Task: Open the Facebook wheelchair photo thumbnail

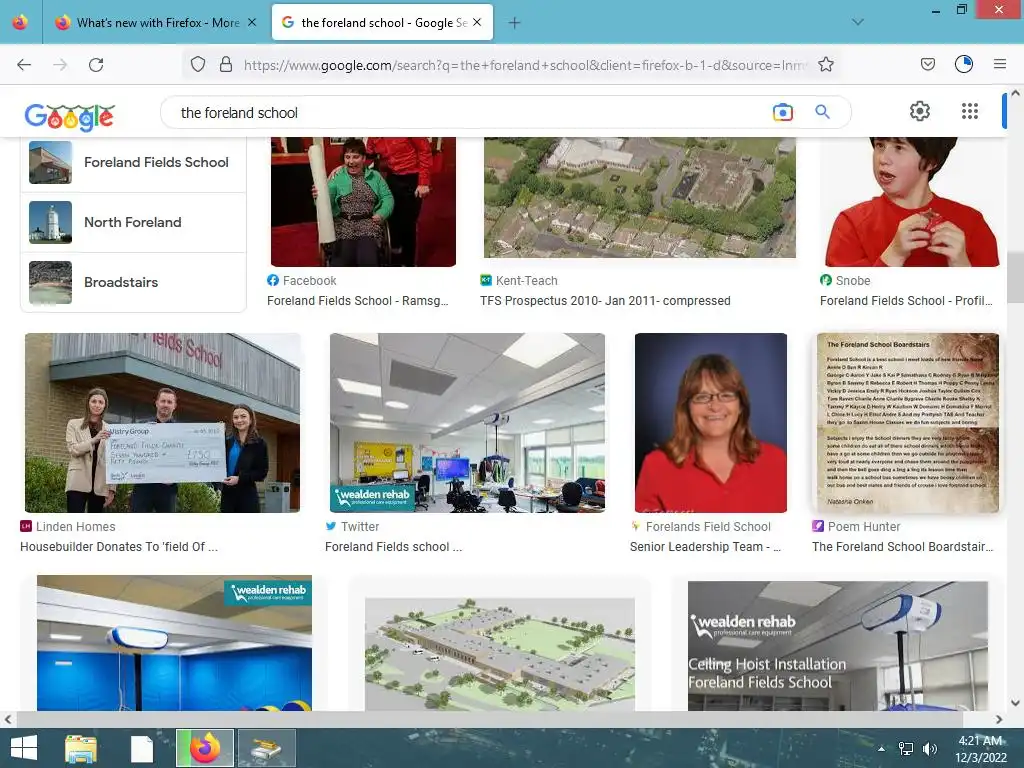Action: pos(363,202)
